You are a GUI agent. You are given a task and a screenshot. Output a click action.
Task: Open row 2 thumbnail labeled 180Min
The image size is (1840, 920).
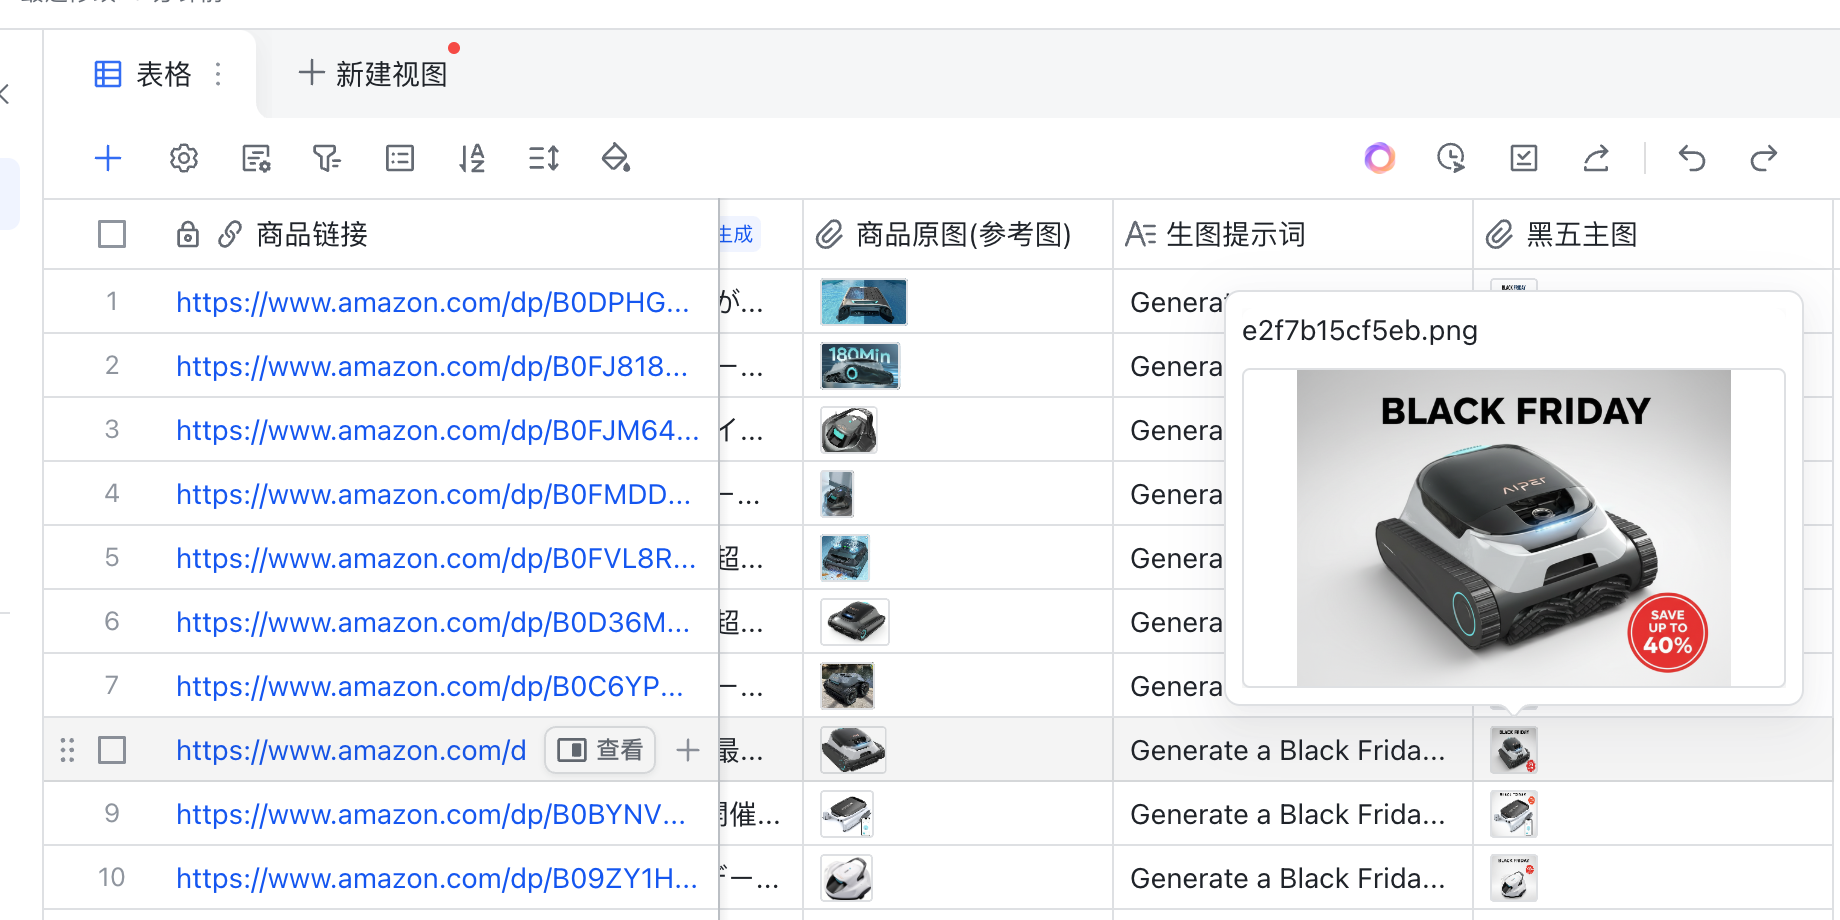(860, 366)
